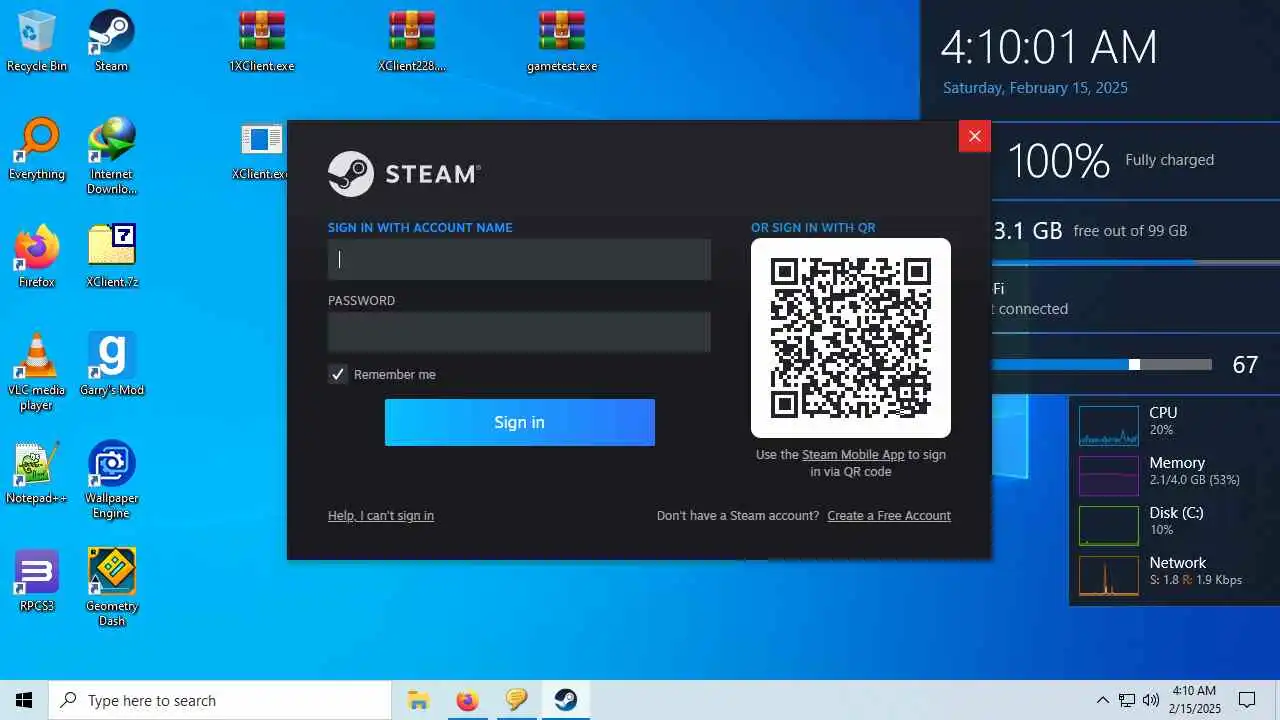Viewport: 1280px width, 720px height.
Task: Follow the Steam Mobile App link
Action: click(853, 454)
